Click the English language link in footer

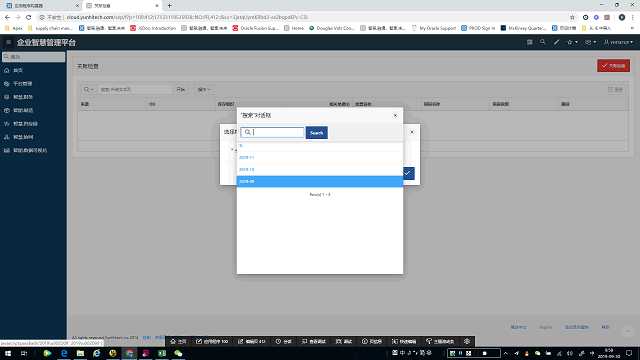[545, 327]
